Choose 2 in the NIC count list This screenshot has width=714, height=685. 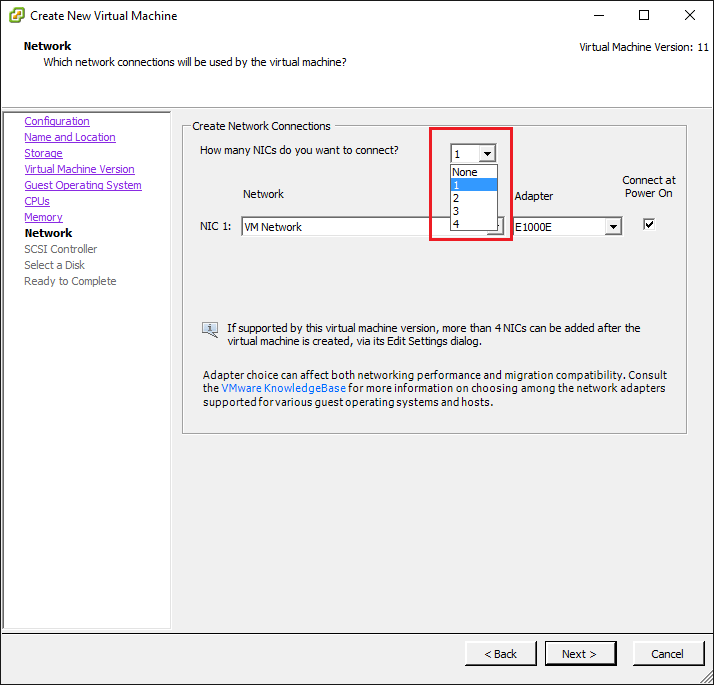click(x=473, y=198)
